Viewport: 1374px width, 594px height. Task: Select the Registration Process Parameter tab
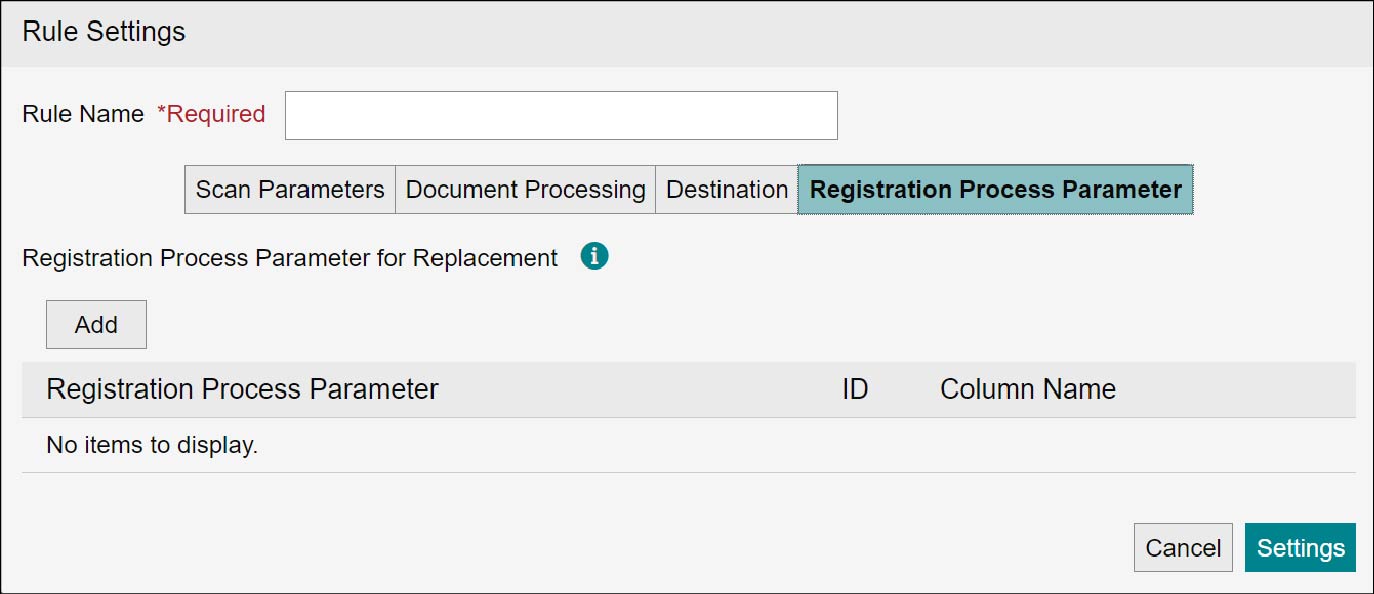click(995, 190)
